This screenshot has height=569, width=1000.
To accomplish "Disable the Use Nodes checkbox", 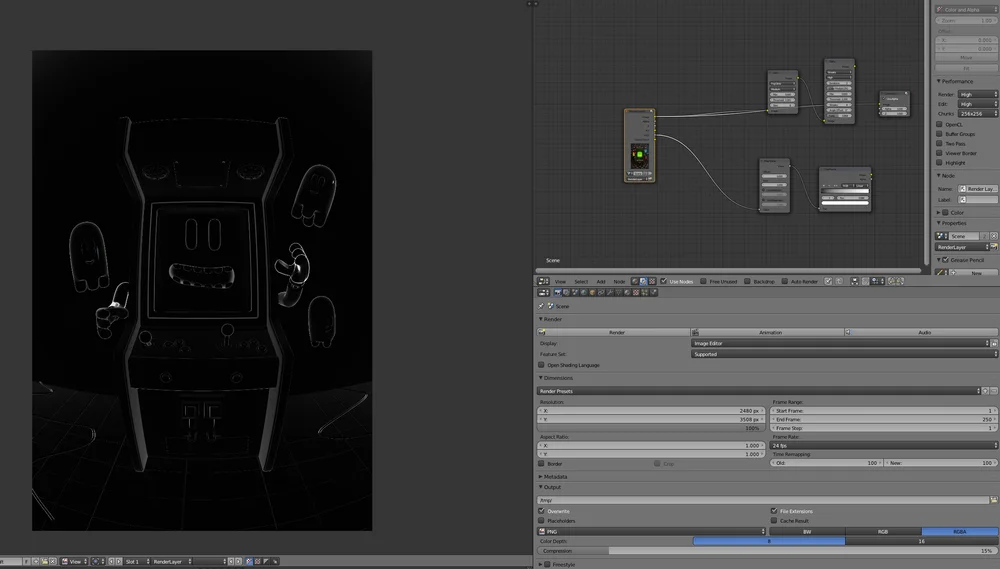I will click(663, 281).
